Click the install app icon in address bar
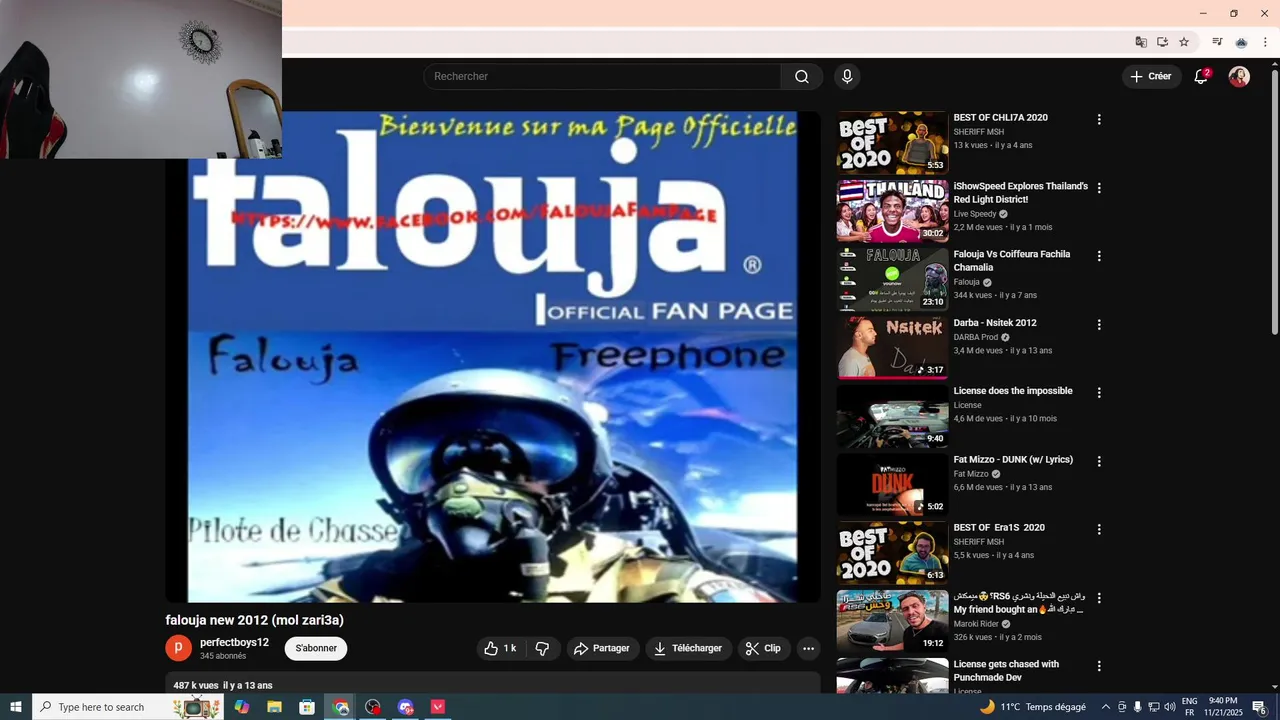Screen dimensions: 1280x720 click(x=1162, y=42)
